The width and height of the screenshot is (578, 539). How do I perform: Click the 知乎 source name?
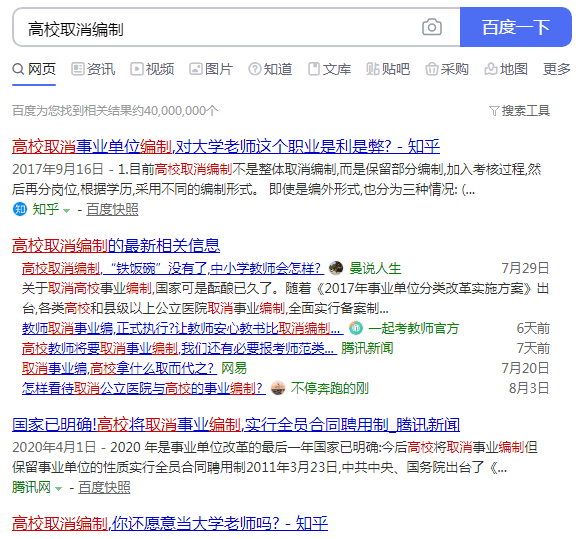(46, 209)
